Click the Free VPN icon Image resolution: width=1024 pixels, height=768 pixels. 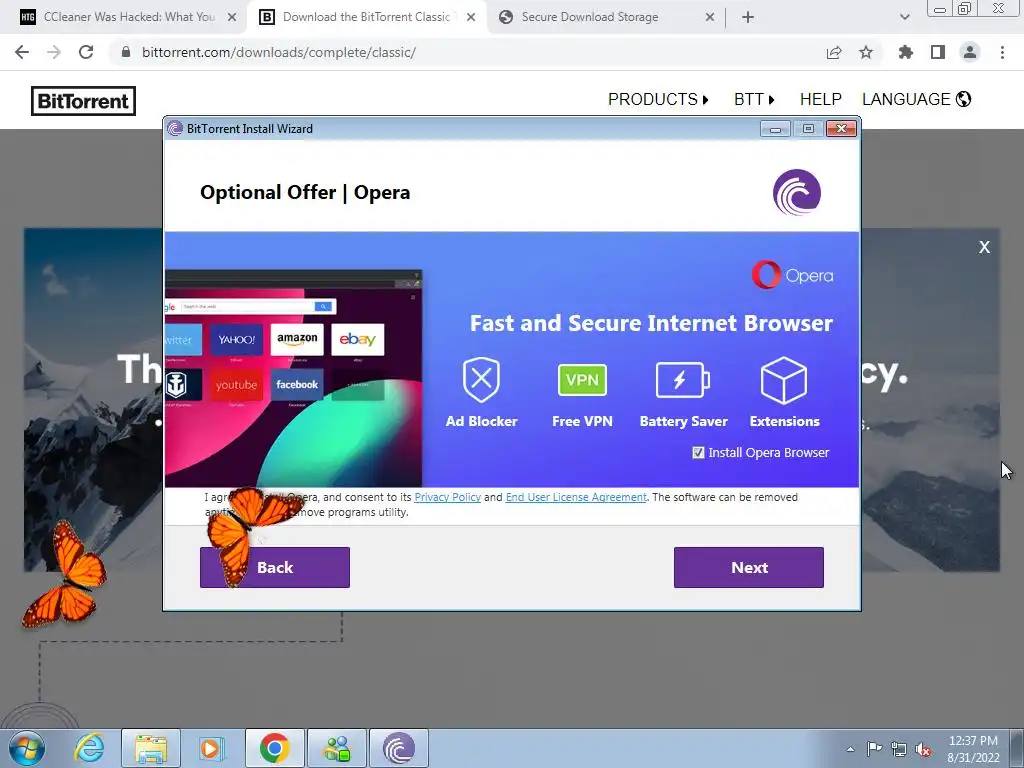click(582, 379)
